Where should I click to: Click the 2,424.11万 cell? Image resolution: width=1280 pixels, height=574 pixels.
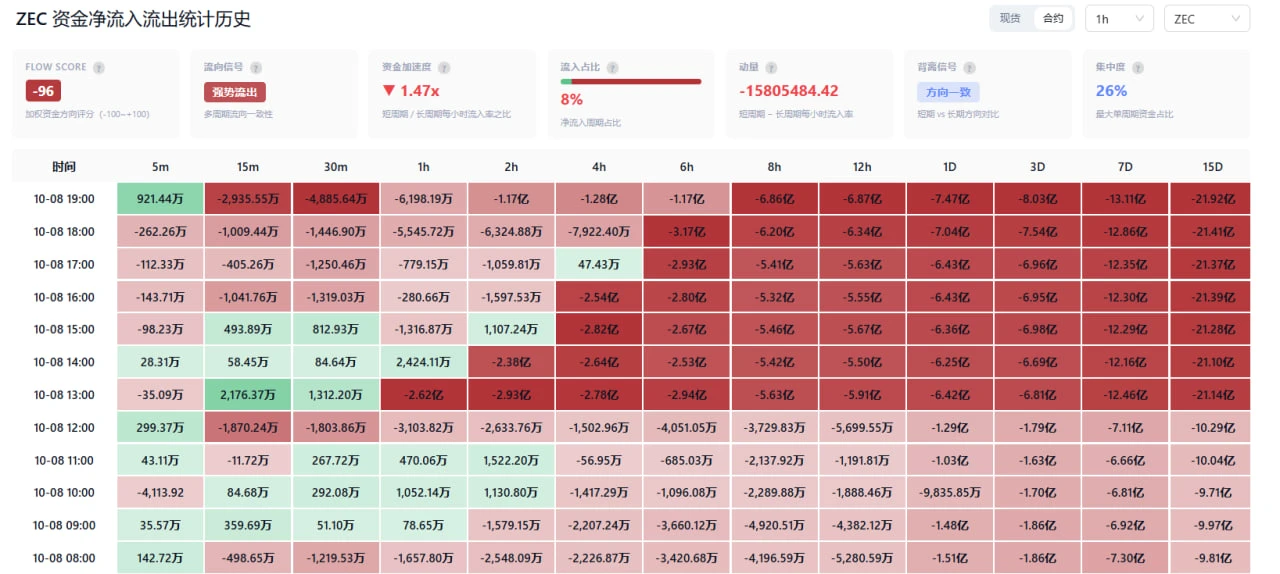424,362
